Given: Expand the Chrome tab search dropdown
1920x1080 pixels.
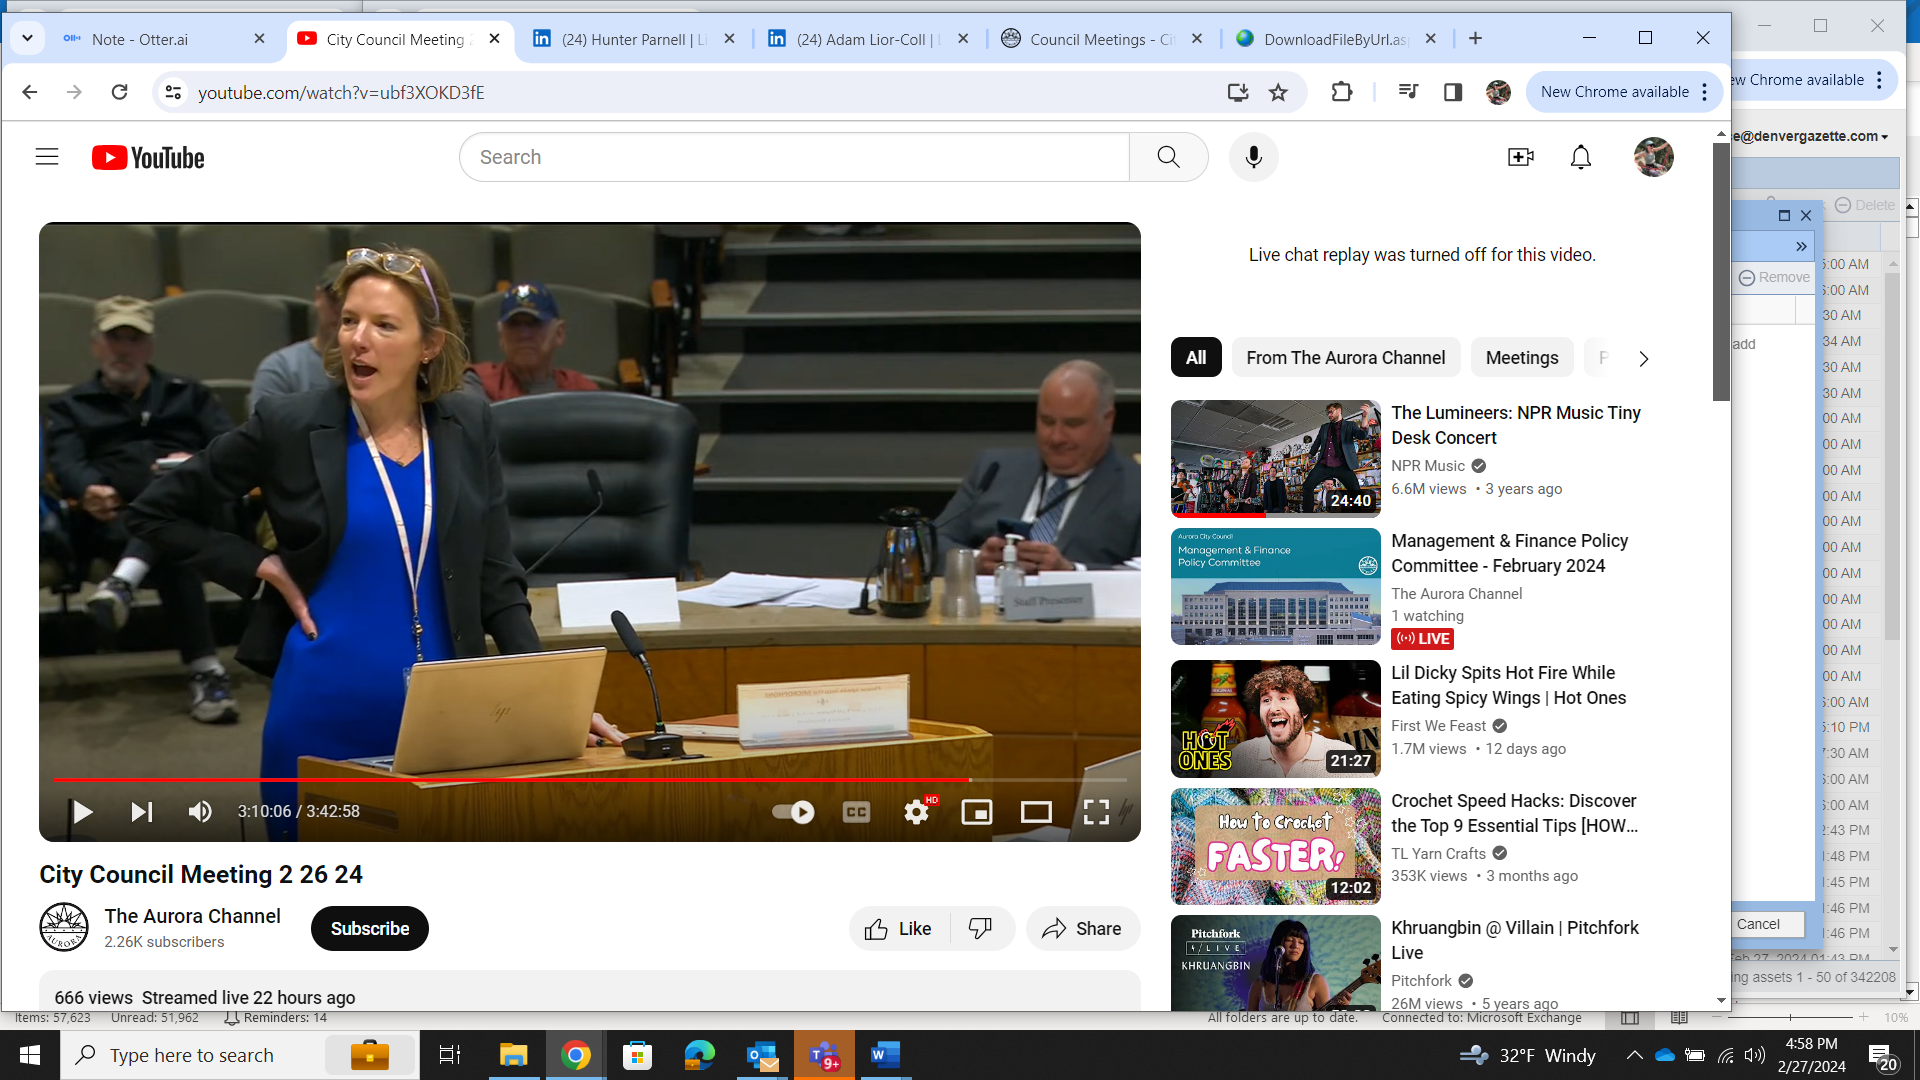Looking at the screenshot, I should point(27,39).
